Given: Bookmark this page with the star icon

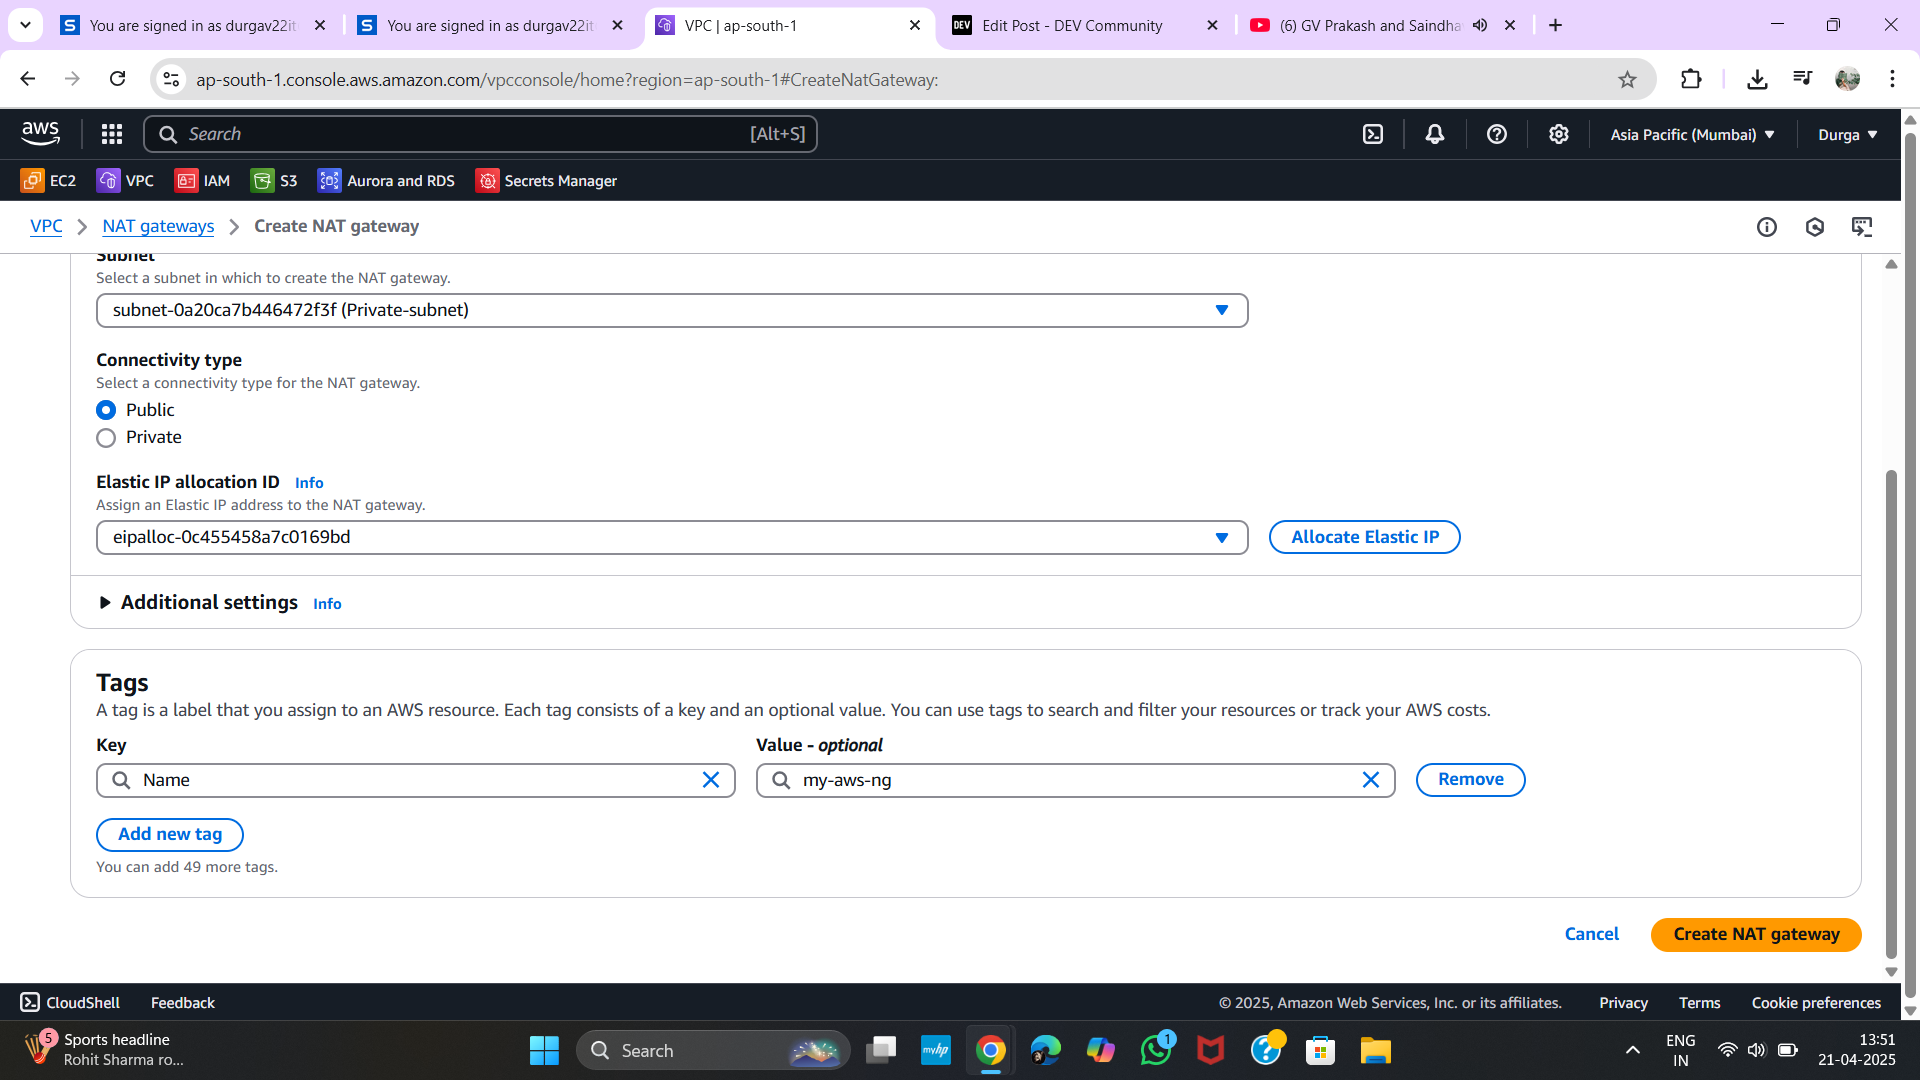Looking at the screenshot, I should [x=1627, y=80].
